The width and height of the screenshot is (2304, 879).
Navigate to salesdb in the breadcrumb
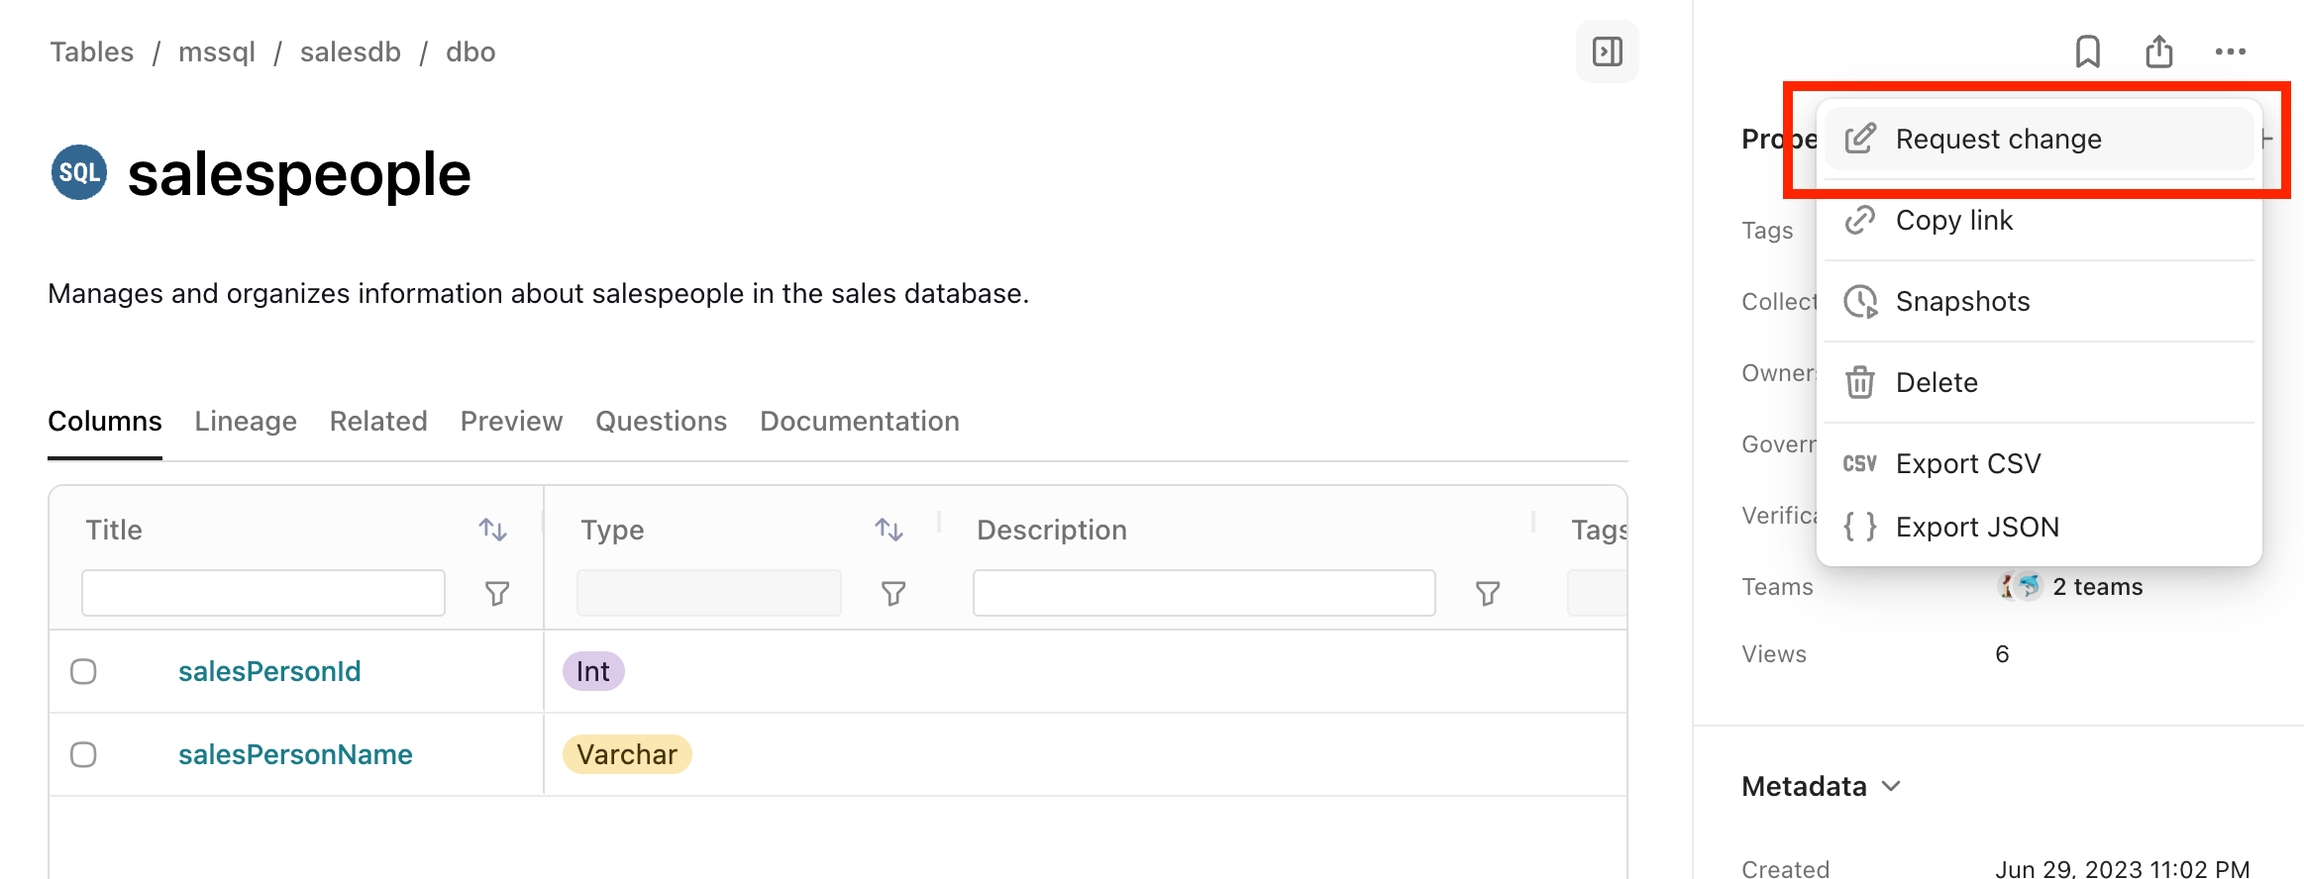pos(350,52)
